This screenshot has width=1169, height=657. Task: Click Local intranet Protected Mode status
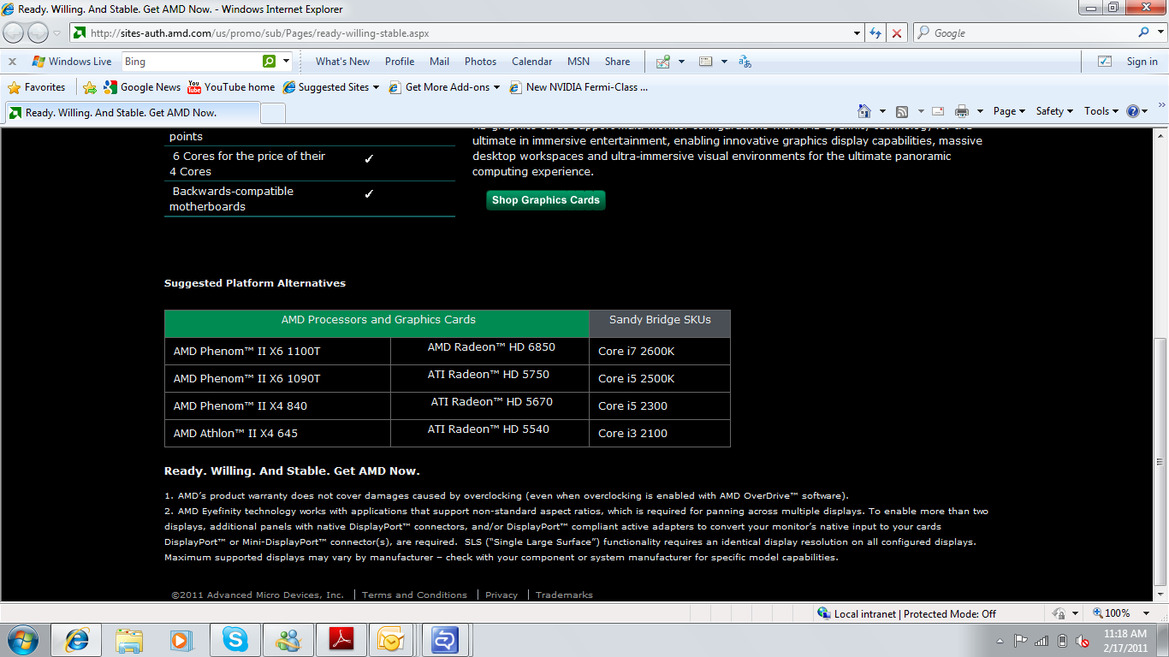(907, 614)
